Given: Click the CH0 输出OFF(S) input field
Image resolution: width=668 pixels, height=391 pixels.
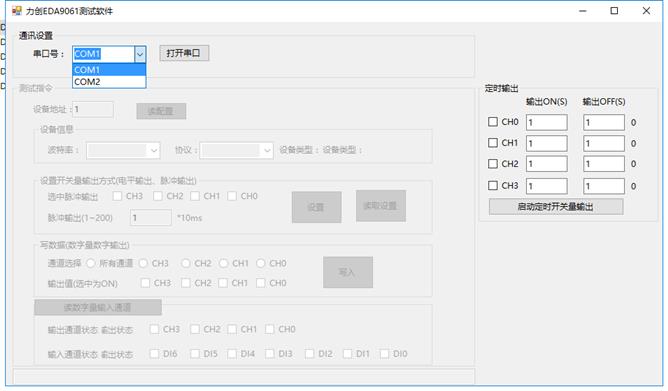Looking at the screenshot, I should pos(604,122).
